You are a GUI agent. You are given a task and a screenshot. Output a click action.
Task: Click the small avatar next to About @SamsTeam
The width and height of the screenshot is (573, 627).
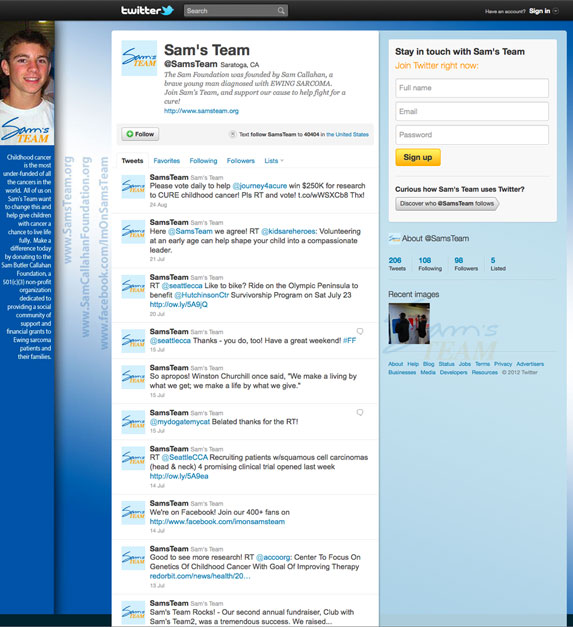point(394,239)
